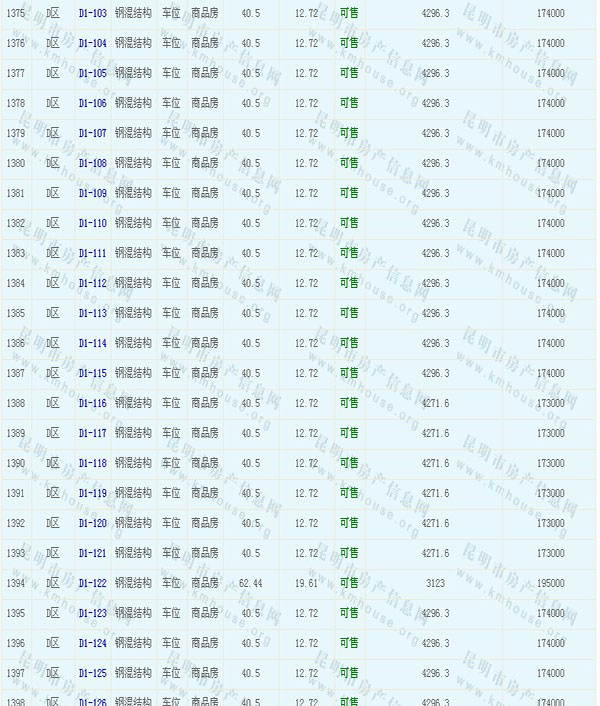Select the D1-108 link
Screen dimensions: 600x706
coord(92,164)
